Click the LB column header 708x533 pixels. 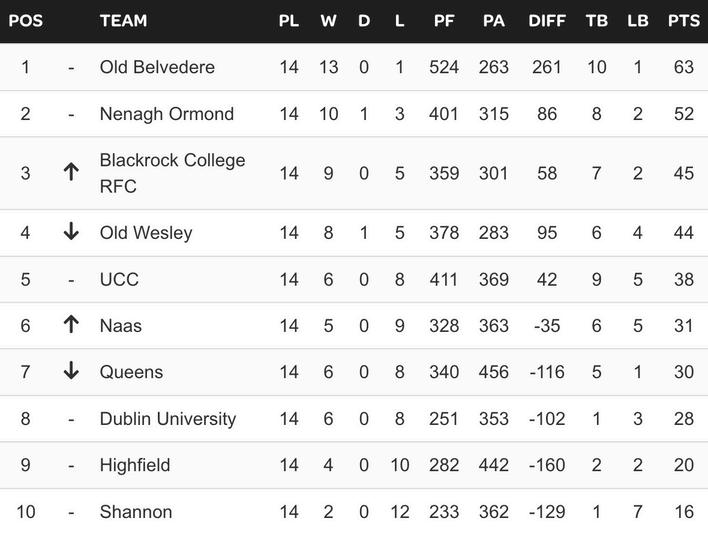(x=638, y=21)
